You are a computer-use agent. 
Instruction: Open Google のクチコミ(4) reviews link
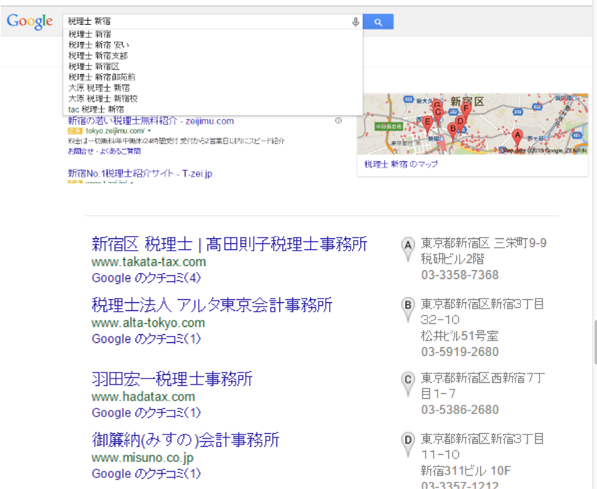click(x=146, y=278)
